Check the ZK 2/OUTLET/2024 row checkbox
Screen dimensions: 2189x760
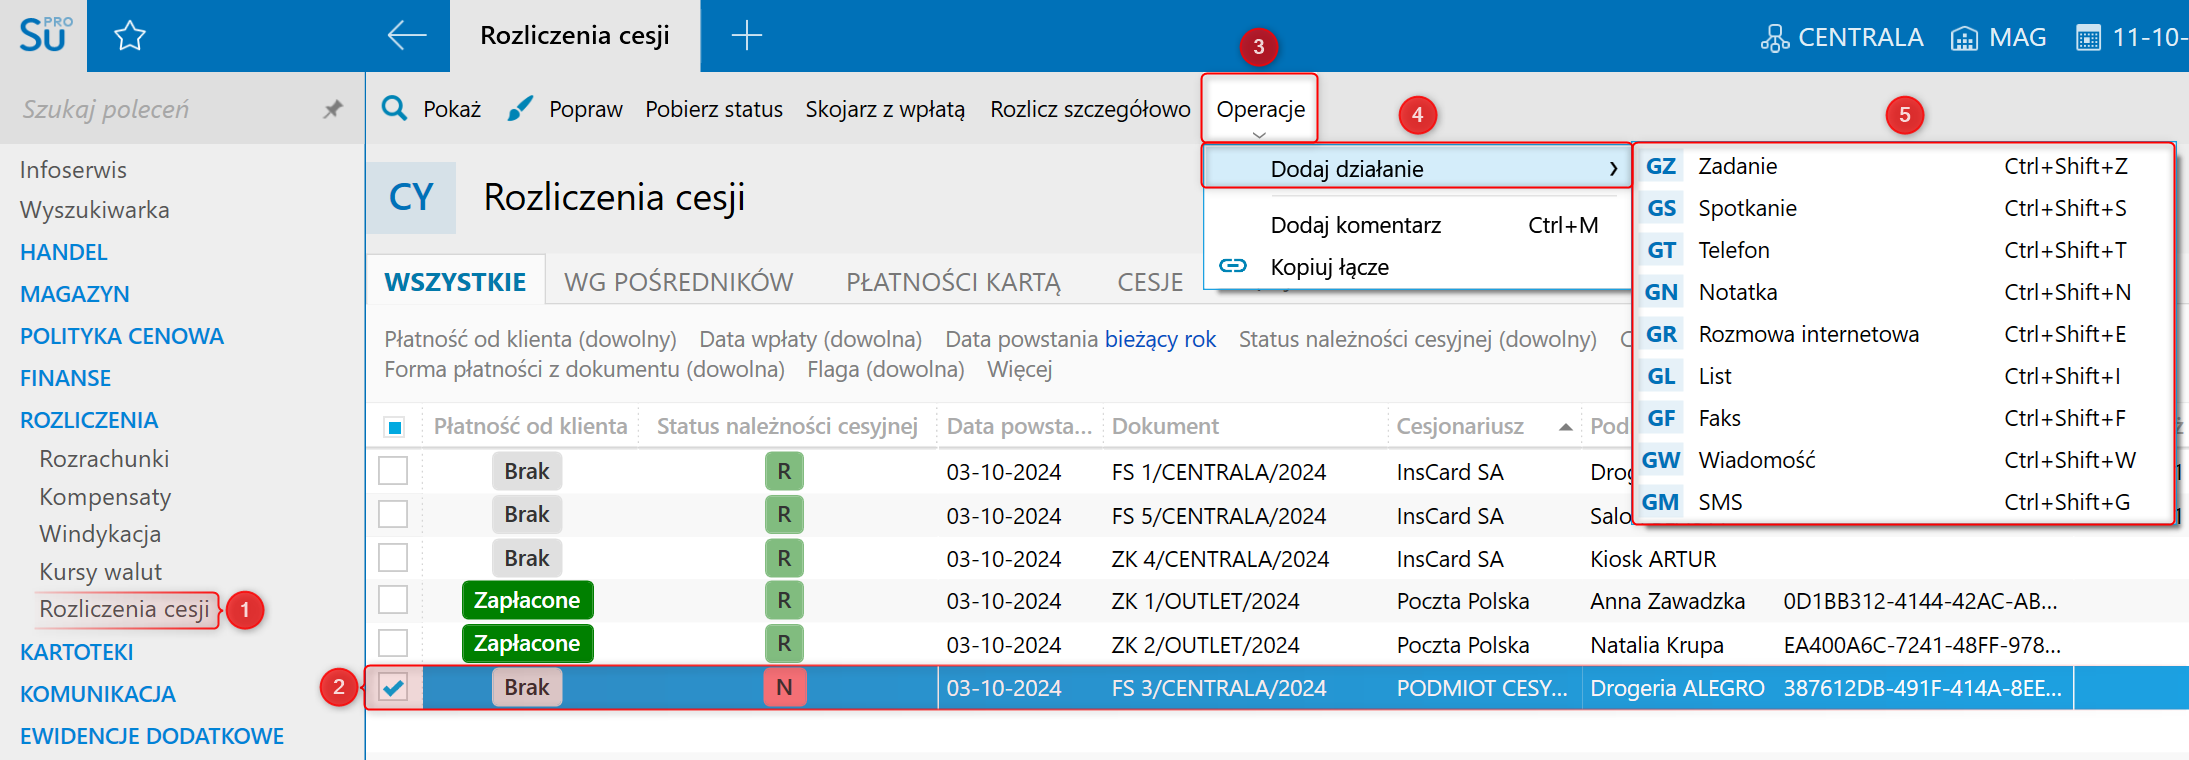coord(393,643)
